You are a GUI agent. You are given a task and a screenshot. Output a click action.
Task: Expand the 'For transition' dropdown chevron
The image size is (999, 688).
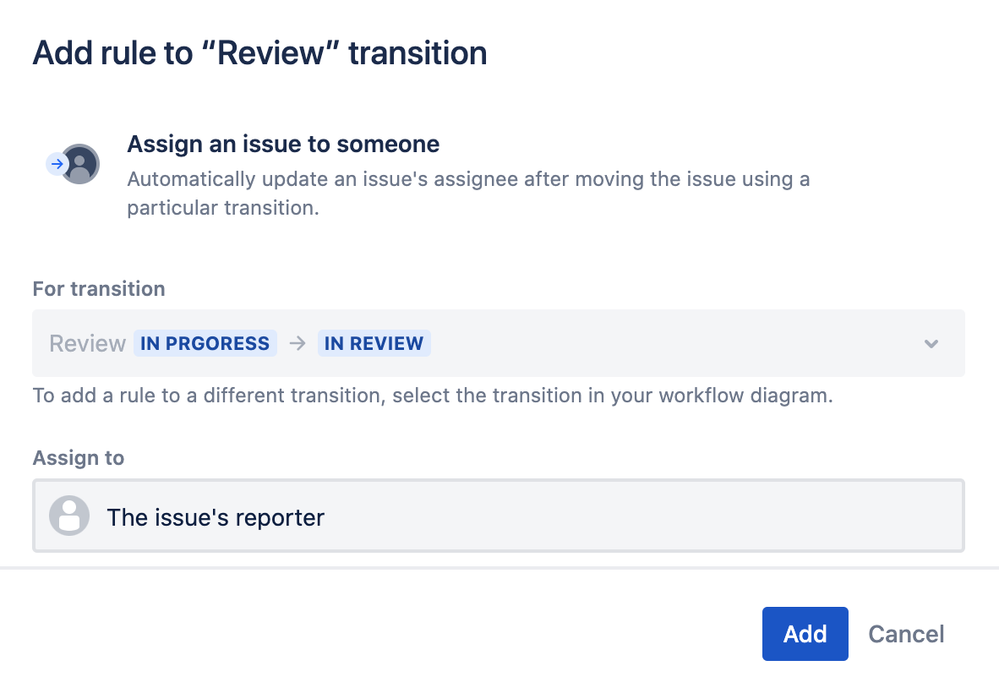[930, 343]
